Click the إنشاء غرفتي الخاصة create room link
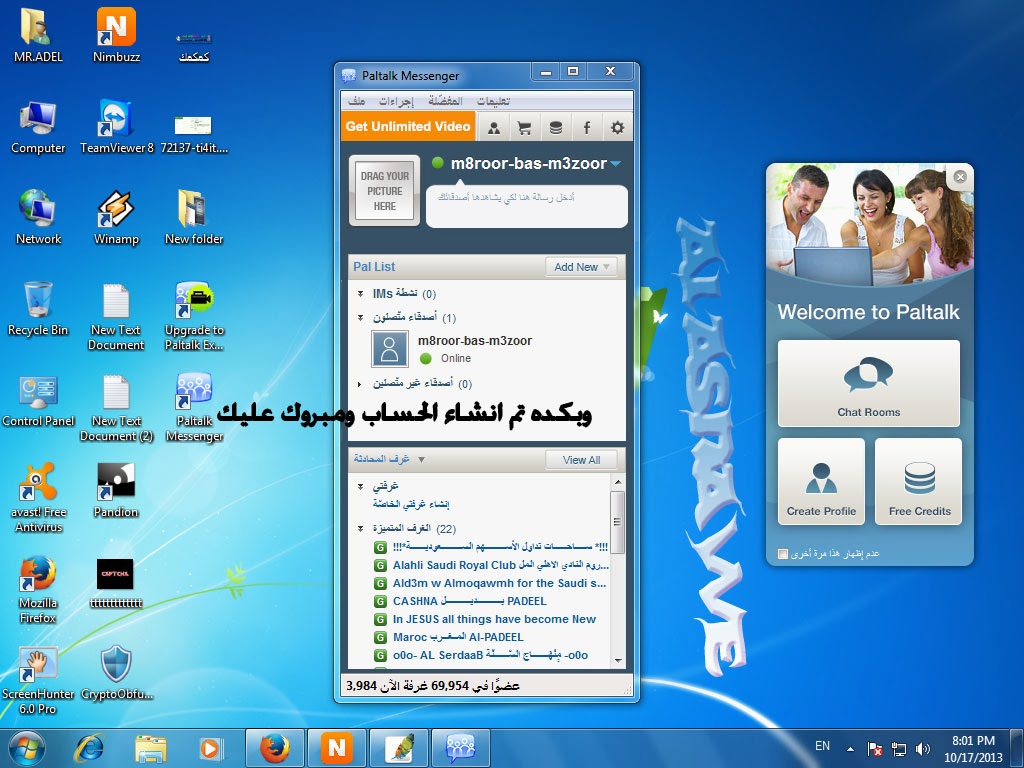This screenshot has height=768, width=1024. point(411,504)
